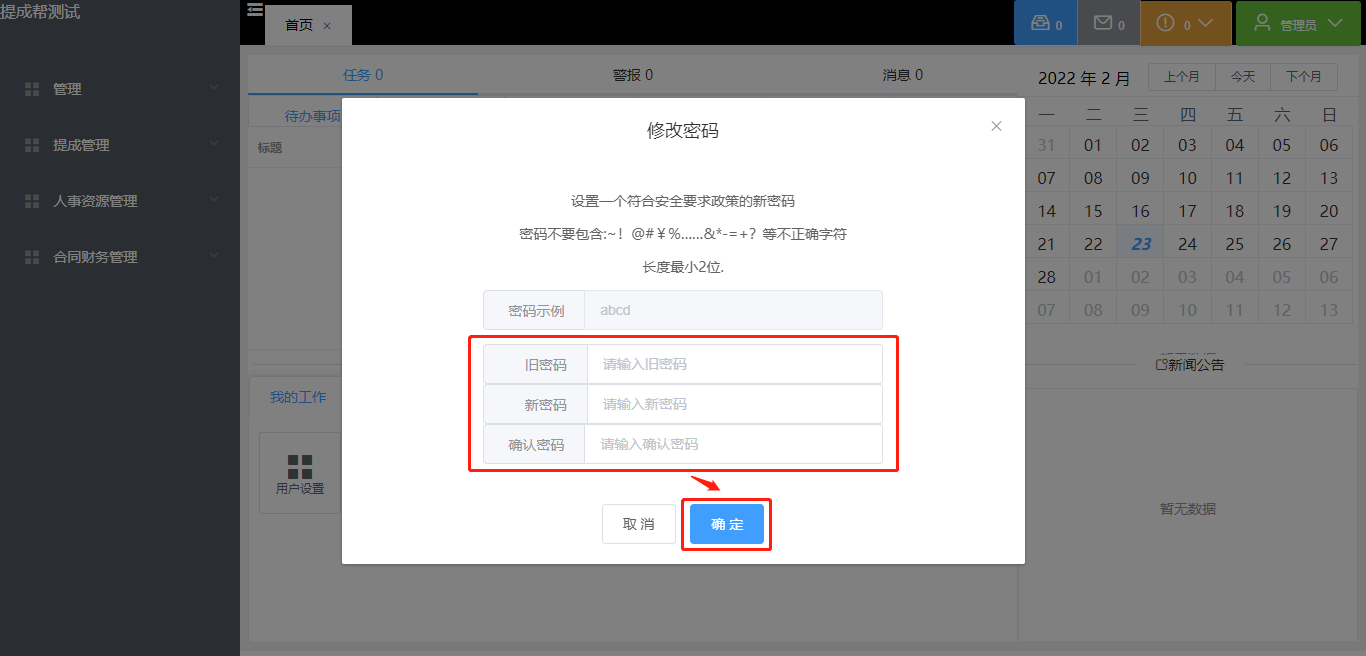Select greyed calendar date 31
Viewport: 1366px width, 656px height.
(x=1047, y=145)
